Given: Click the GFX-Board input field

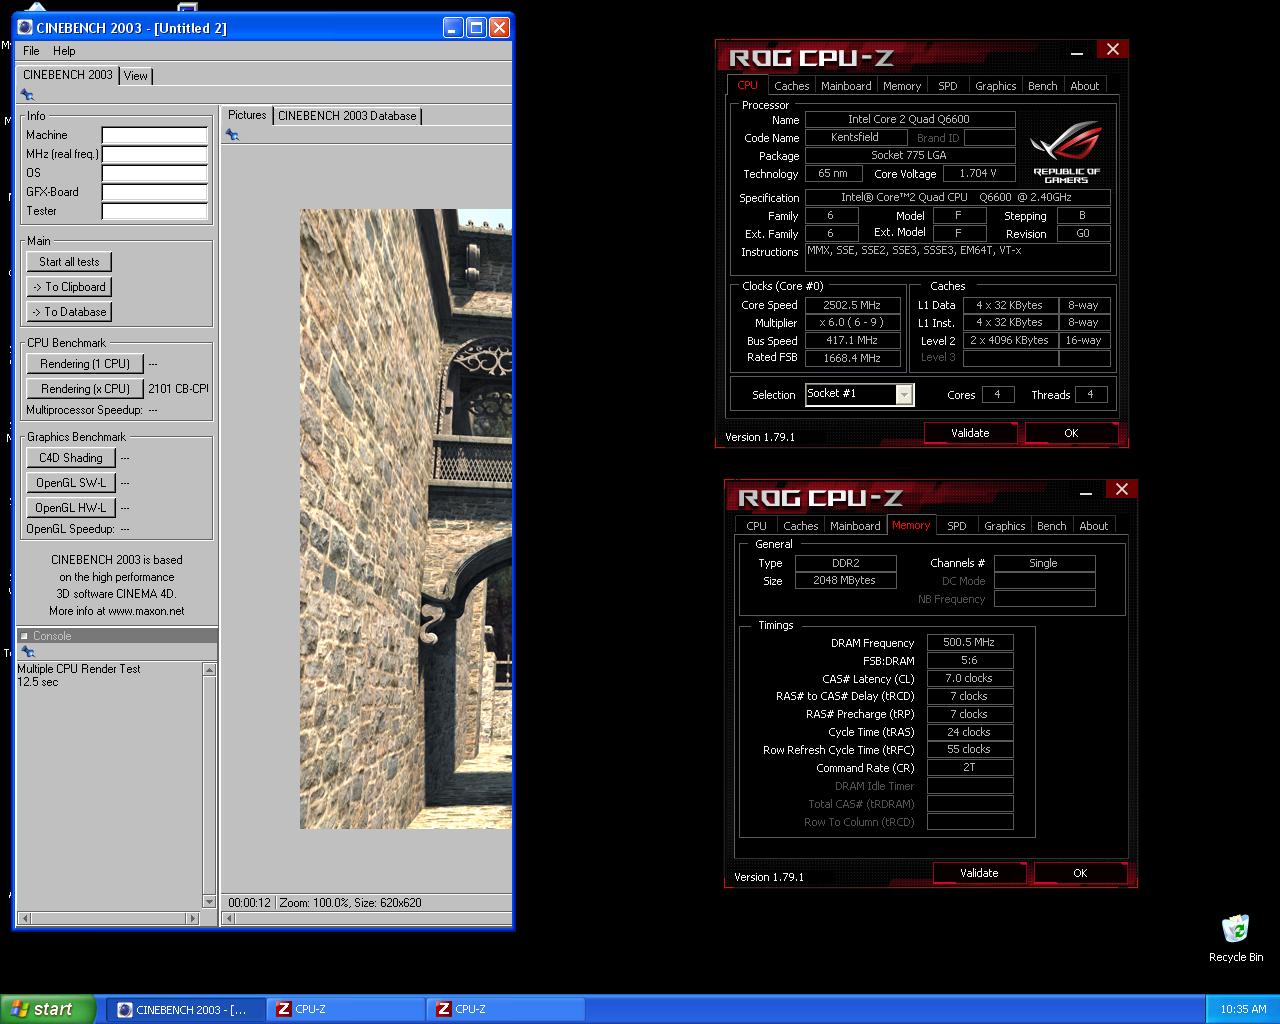Looking at the screenshot, I should tap(155, 192).
